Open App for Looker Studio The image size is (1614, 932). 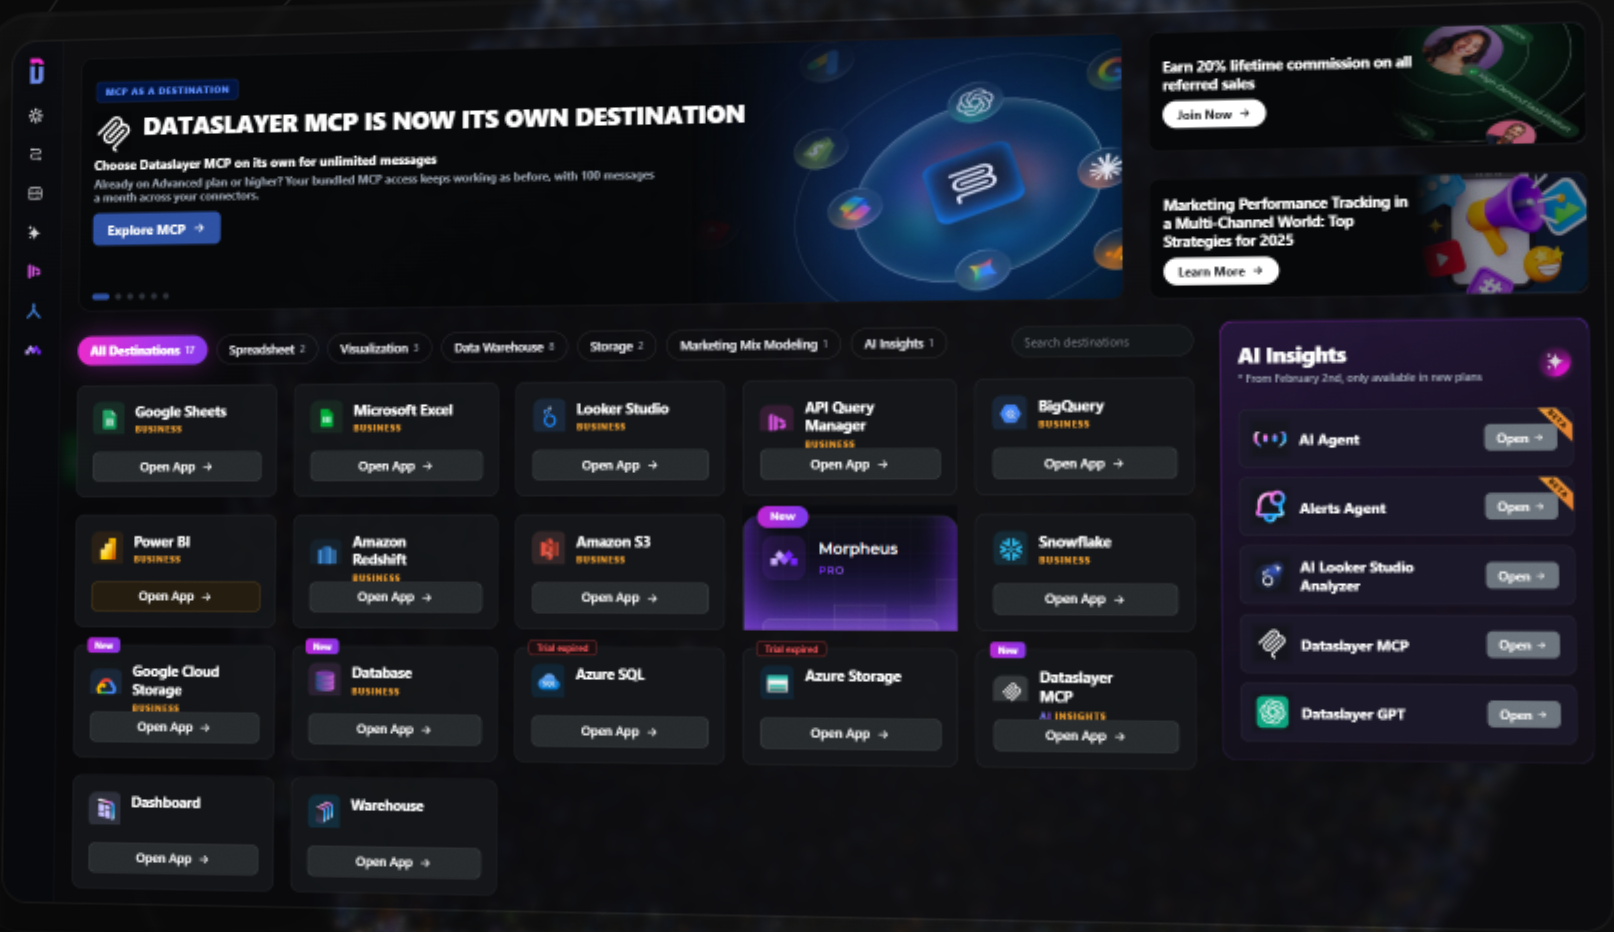click(620, 465)
